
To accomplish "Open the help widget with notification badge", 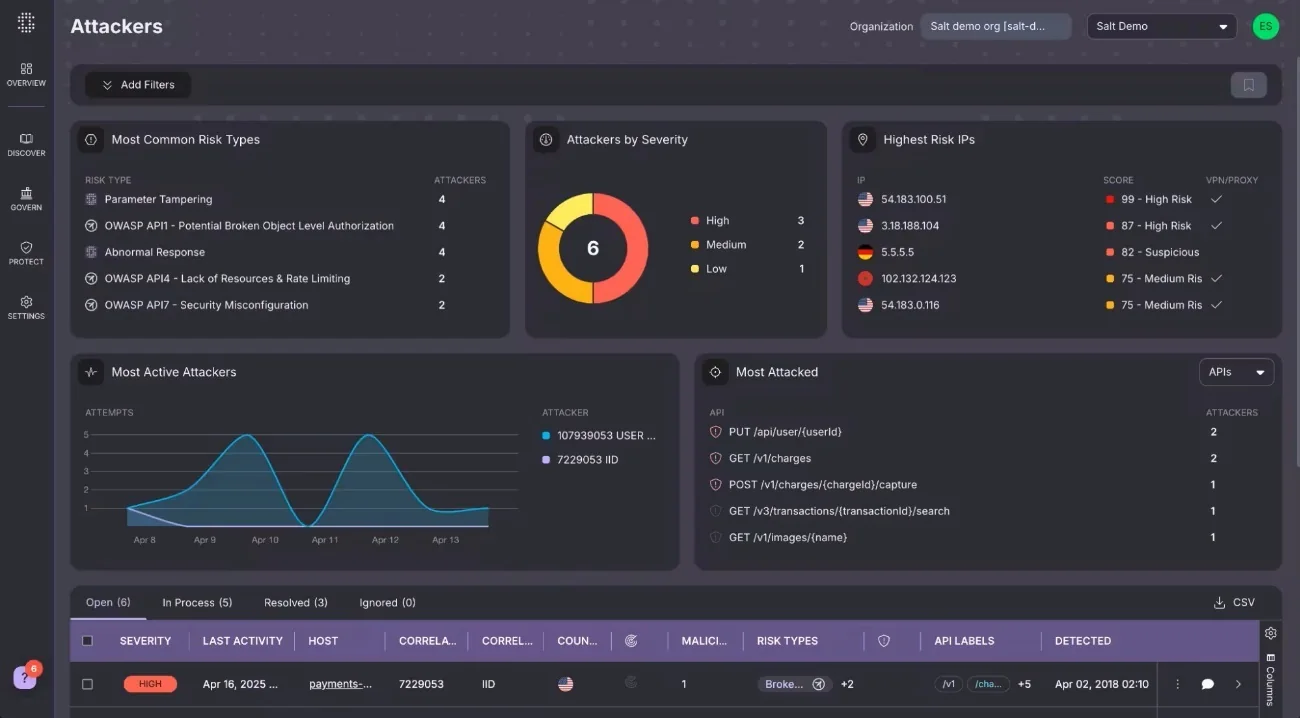I will pyautogui.click(x=26, y=677).
